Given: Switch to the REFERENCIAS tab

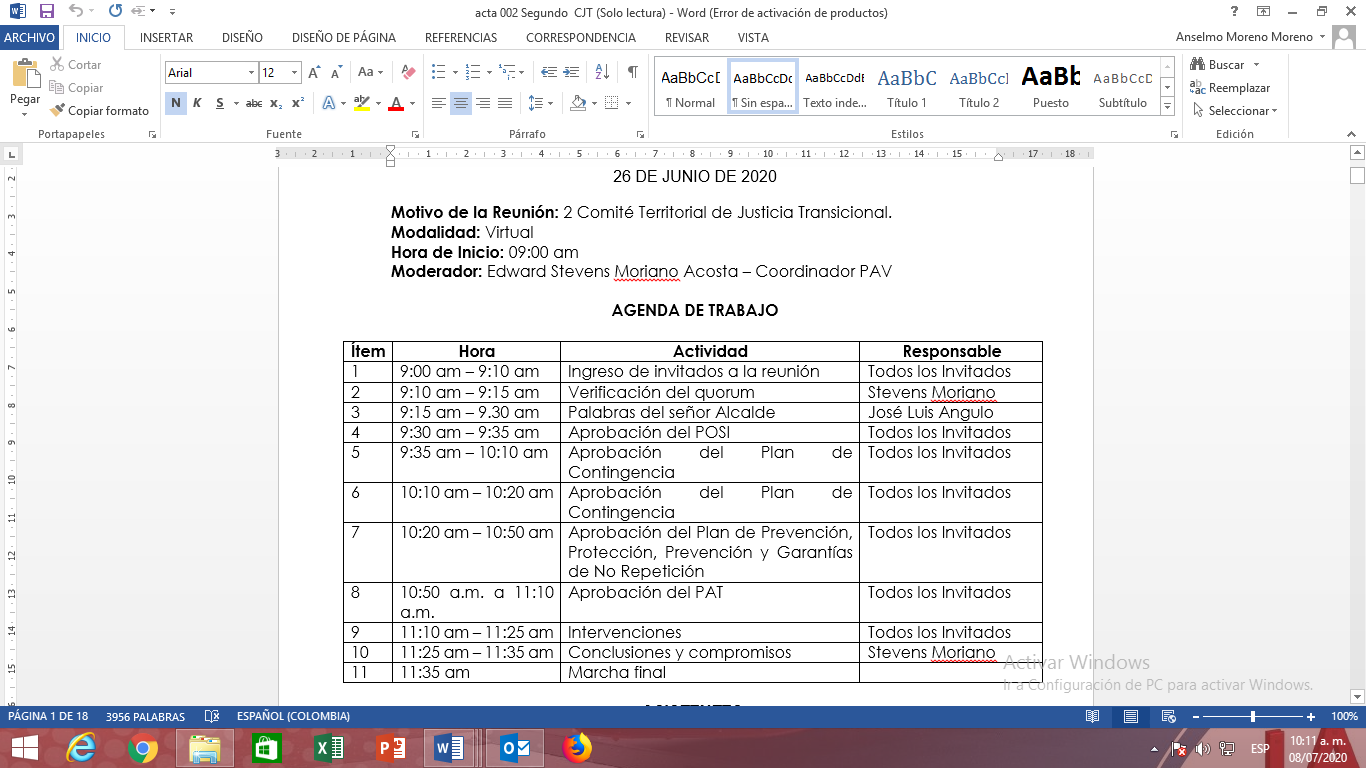Looking at the screenshot, I should (461, 38).
